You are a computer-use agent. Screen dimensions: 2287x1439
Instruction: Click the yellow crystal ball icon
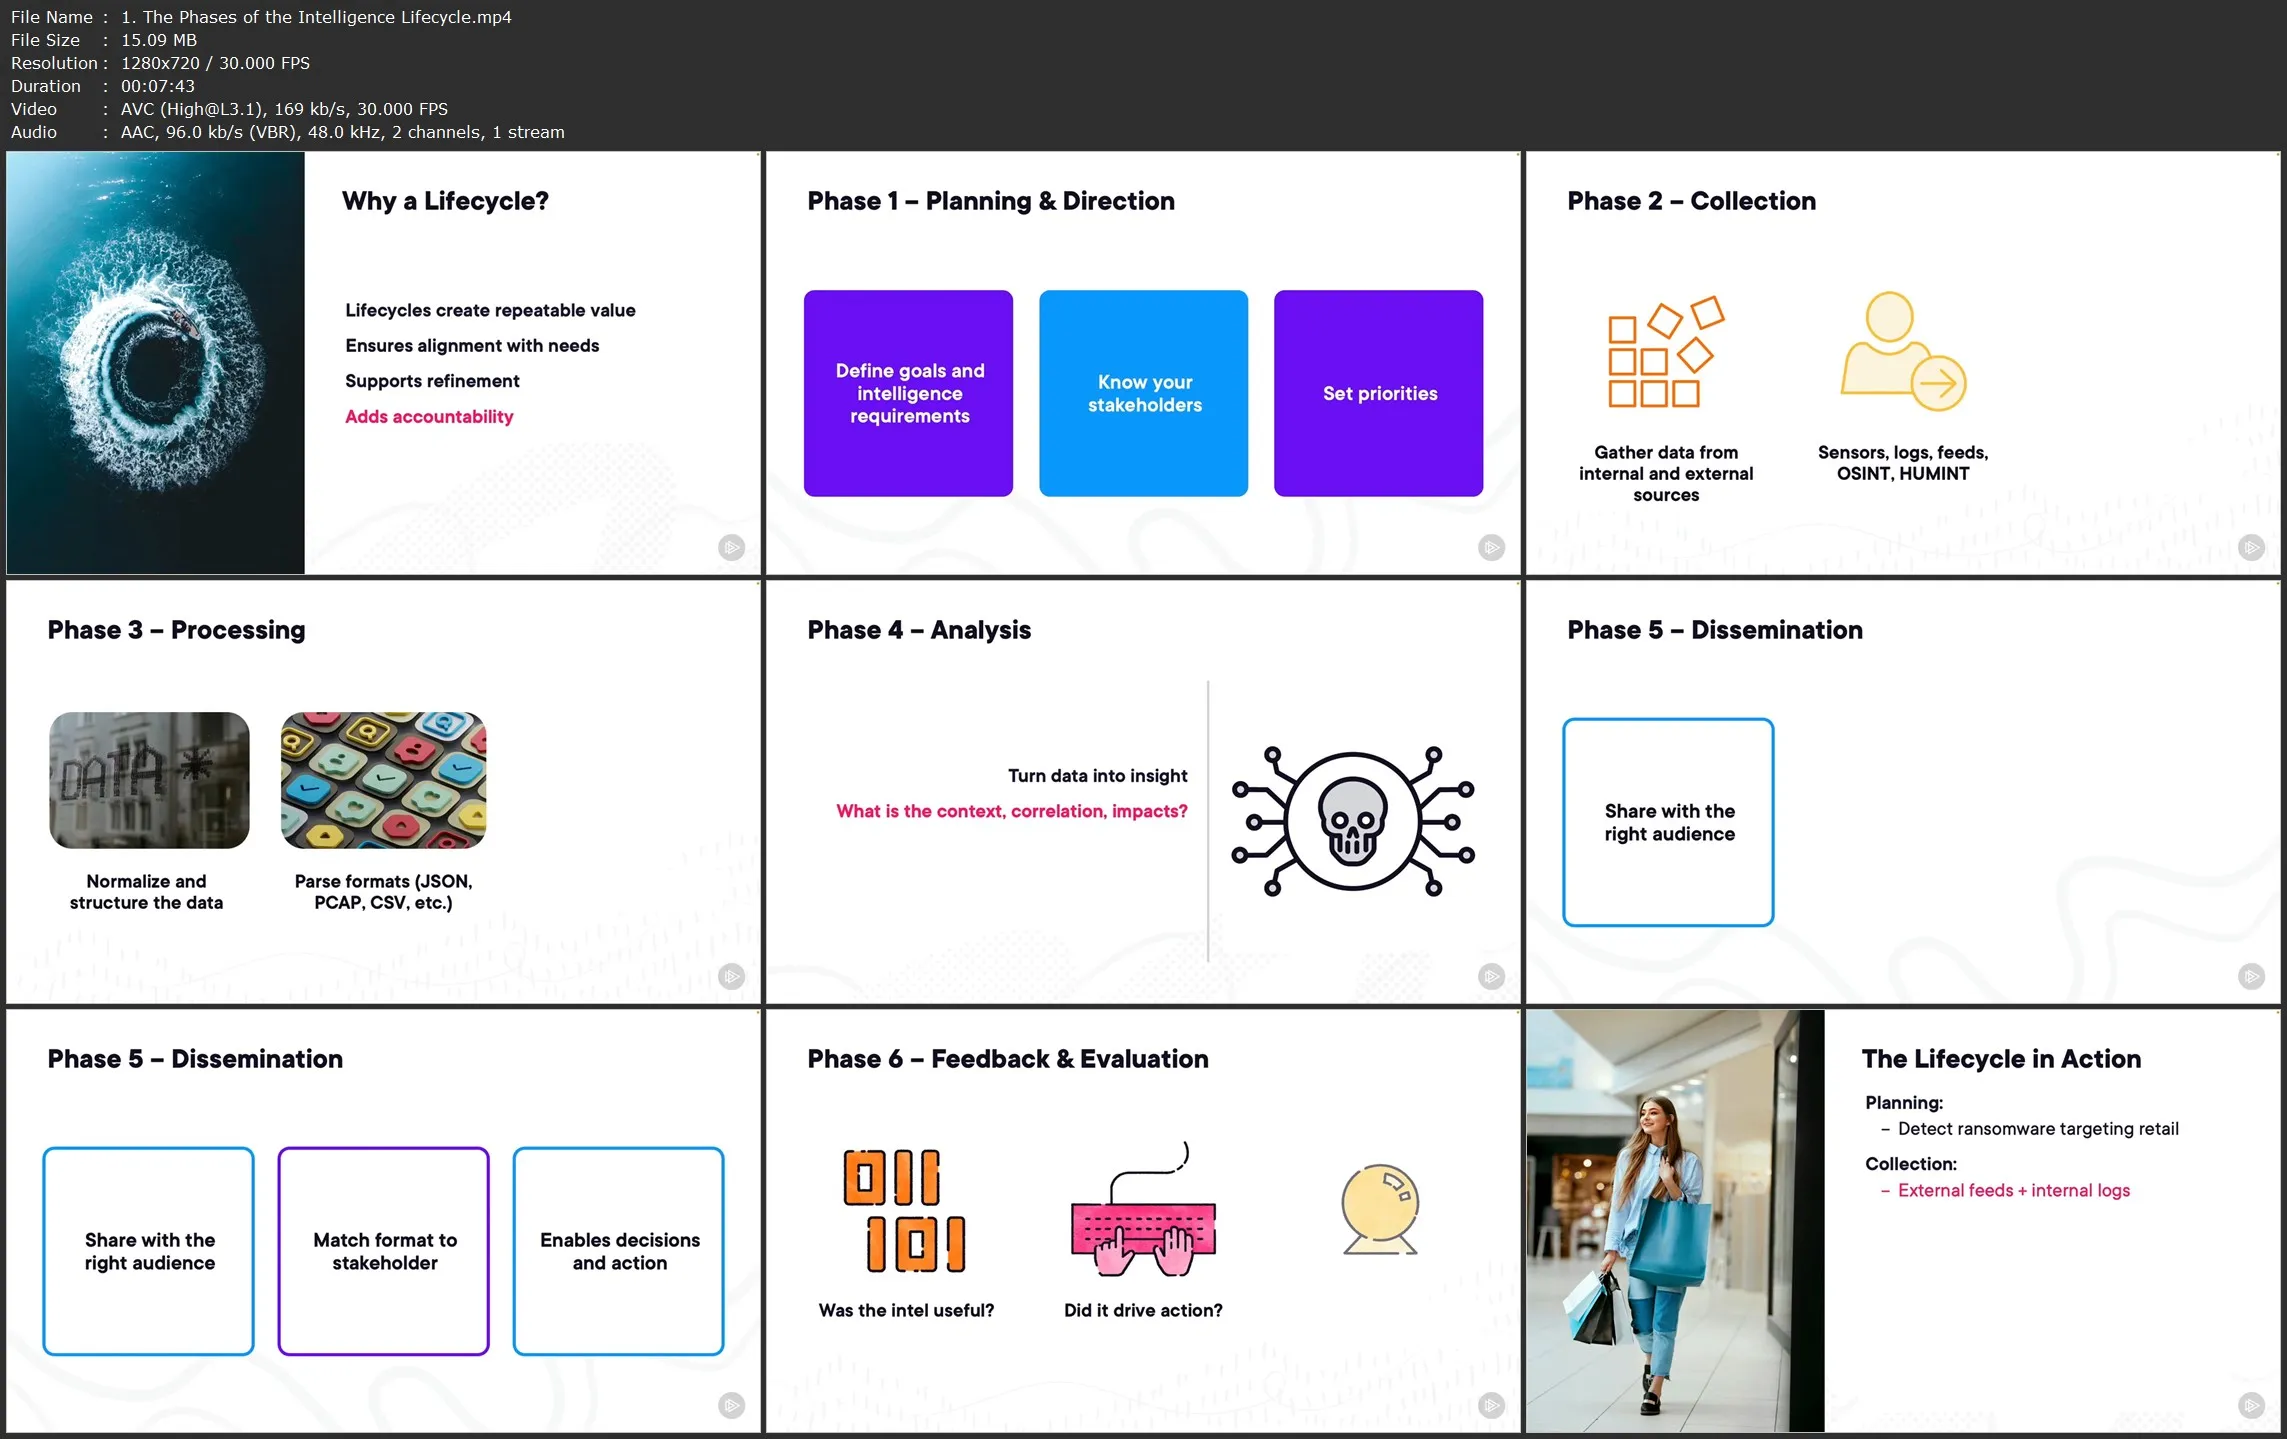[x=1380, y=1209]
